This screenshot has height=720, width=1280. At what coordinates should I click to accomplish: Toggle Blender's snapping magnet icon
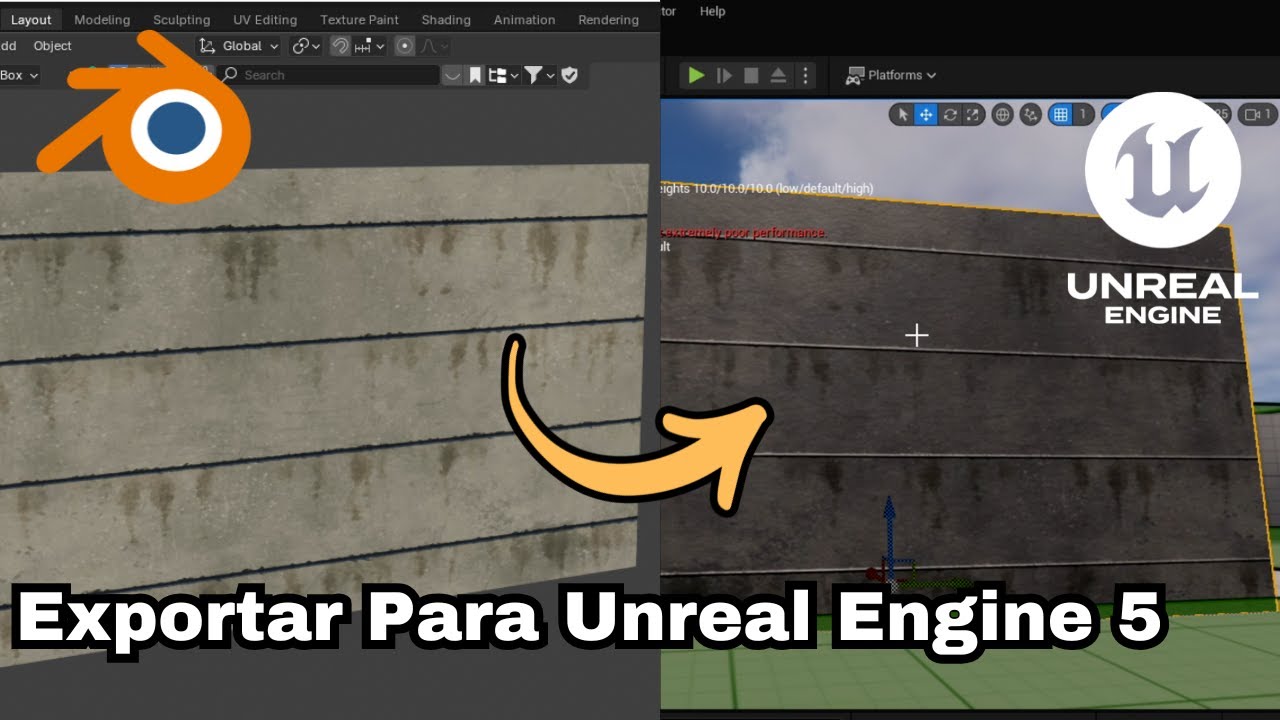pyautogui.click(x=340, y=46)
